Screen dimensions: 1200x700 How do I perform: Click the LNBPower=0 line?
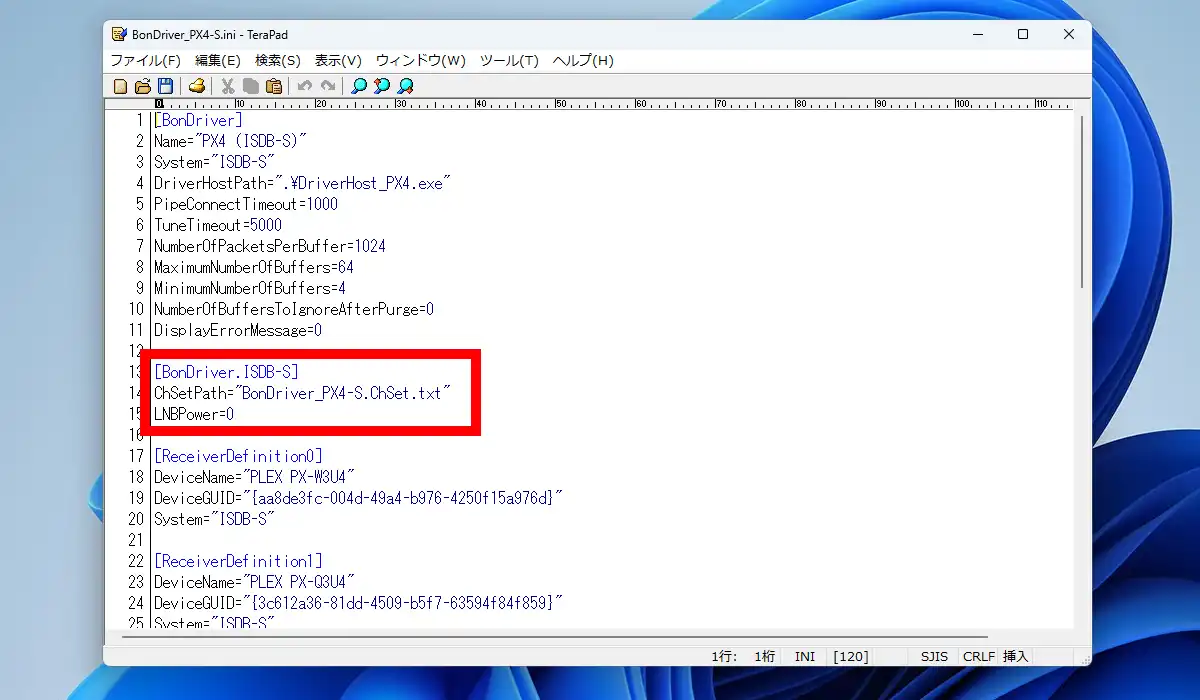[x=194, y=414]
